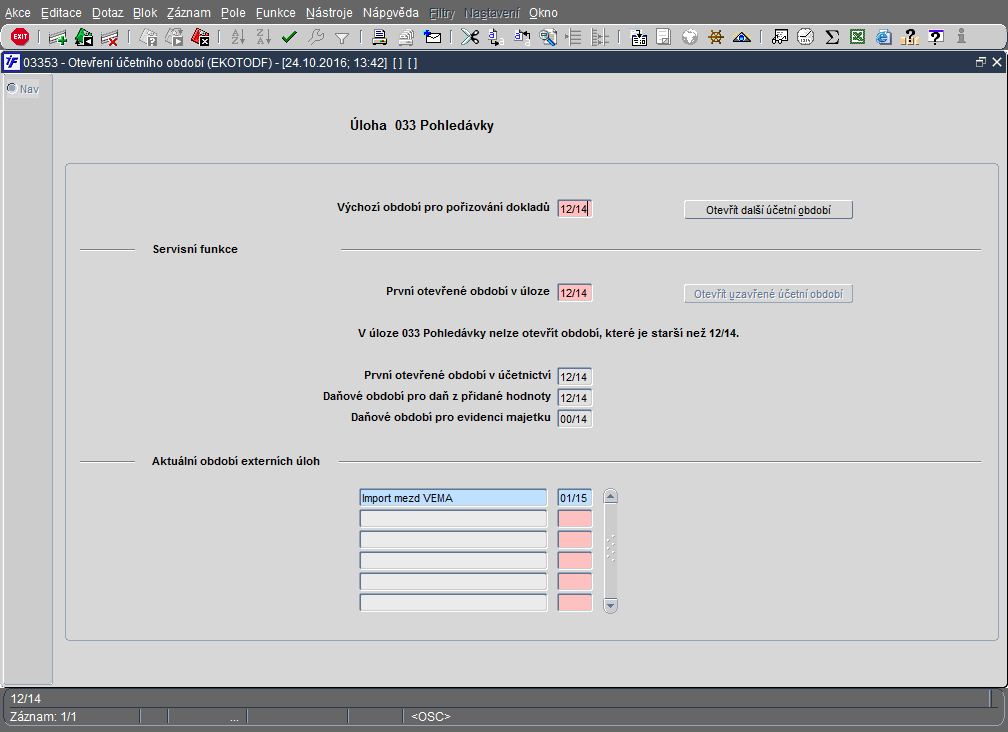
Task: Select the 'Import mezd VEMA' row field
Action: click(453, 498)
